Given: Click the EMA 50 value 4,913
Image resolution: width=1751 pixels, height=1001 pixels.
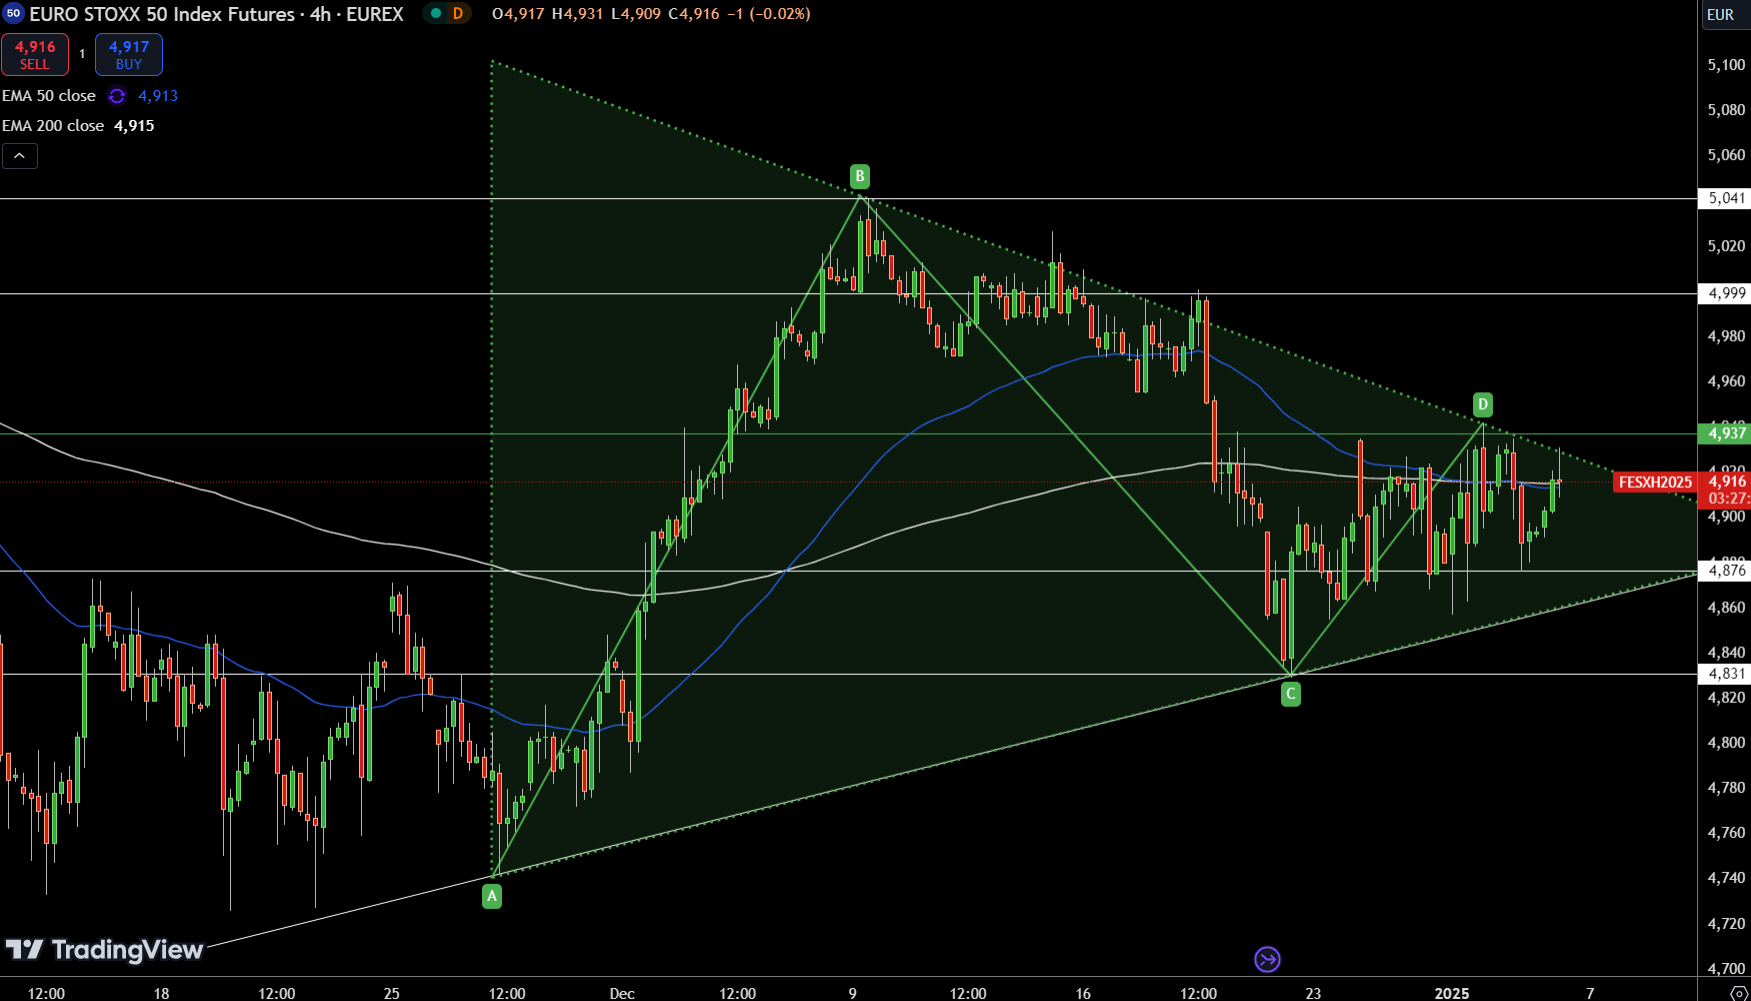Looking at the screenshot, I should click(158, 96).
